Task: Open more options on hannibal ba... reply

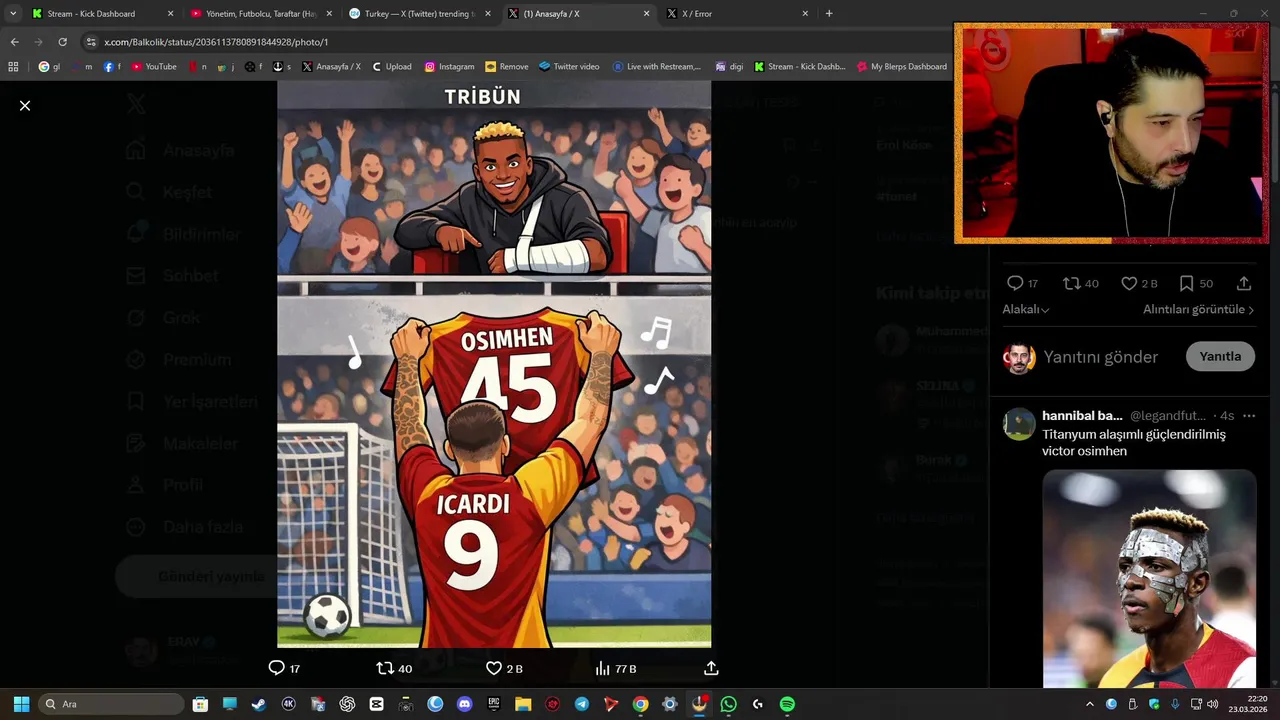Action: 1248,416
